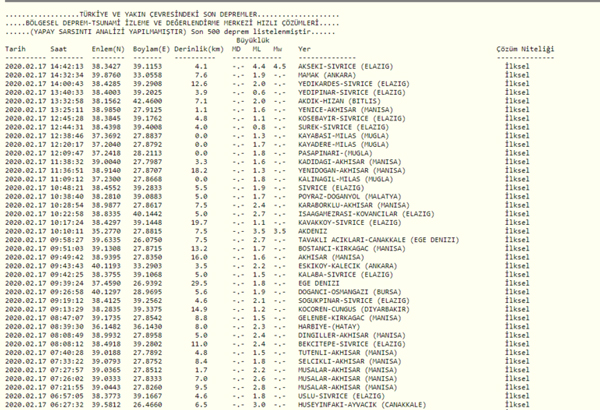The height and width of the screenshot is (410, 600).
Task: Click DOGANCI-OSMANGAZI (BURSA) location
Action: [350, 292]
